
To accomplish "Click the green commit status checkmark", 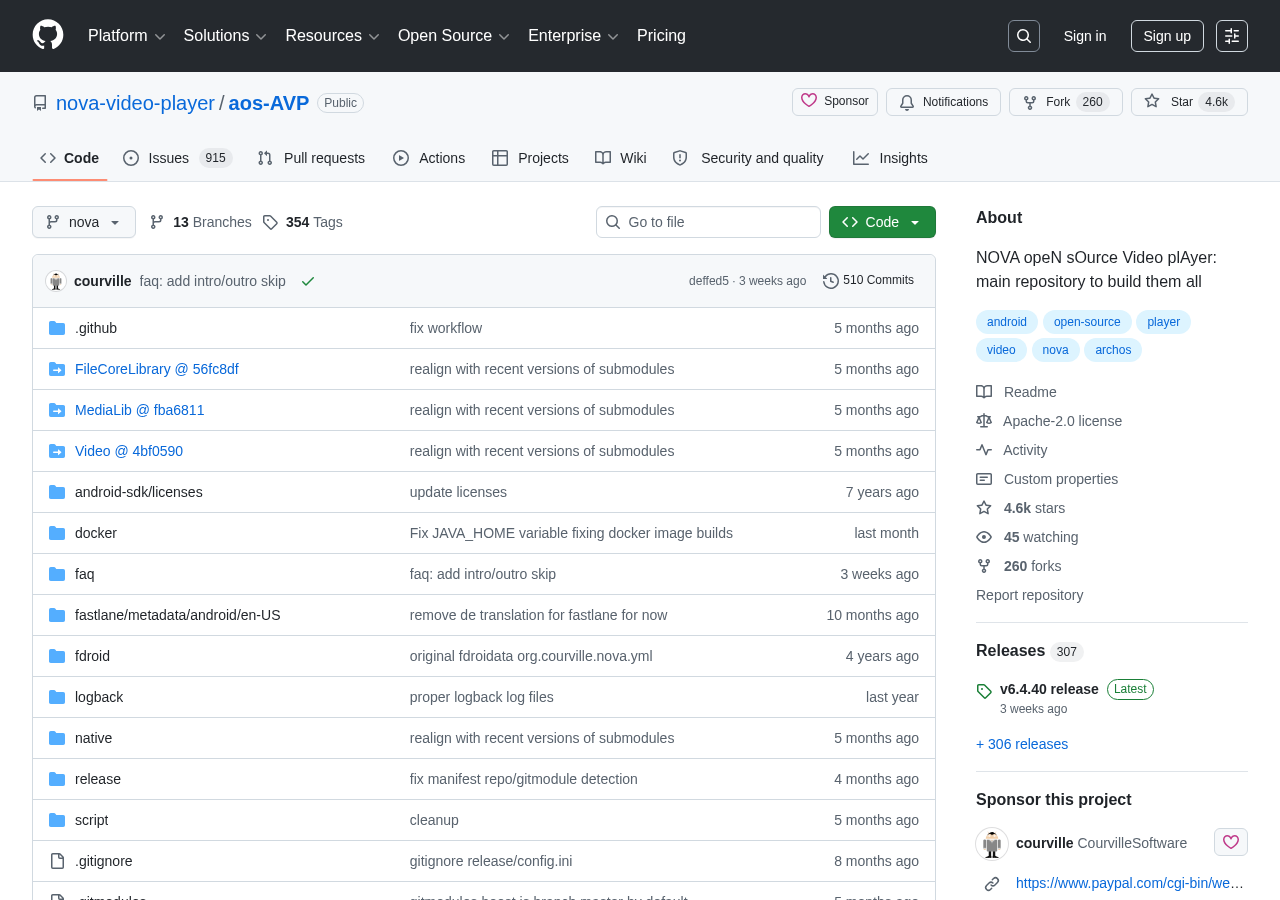I will [x=308, y=281].
